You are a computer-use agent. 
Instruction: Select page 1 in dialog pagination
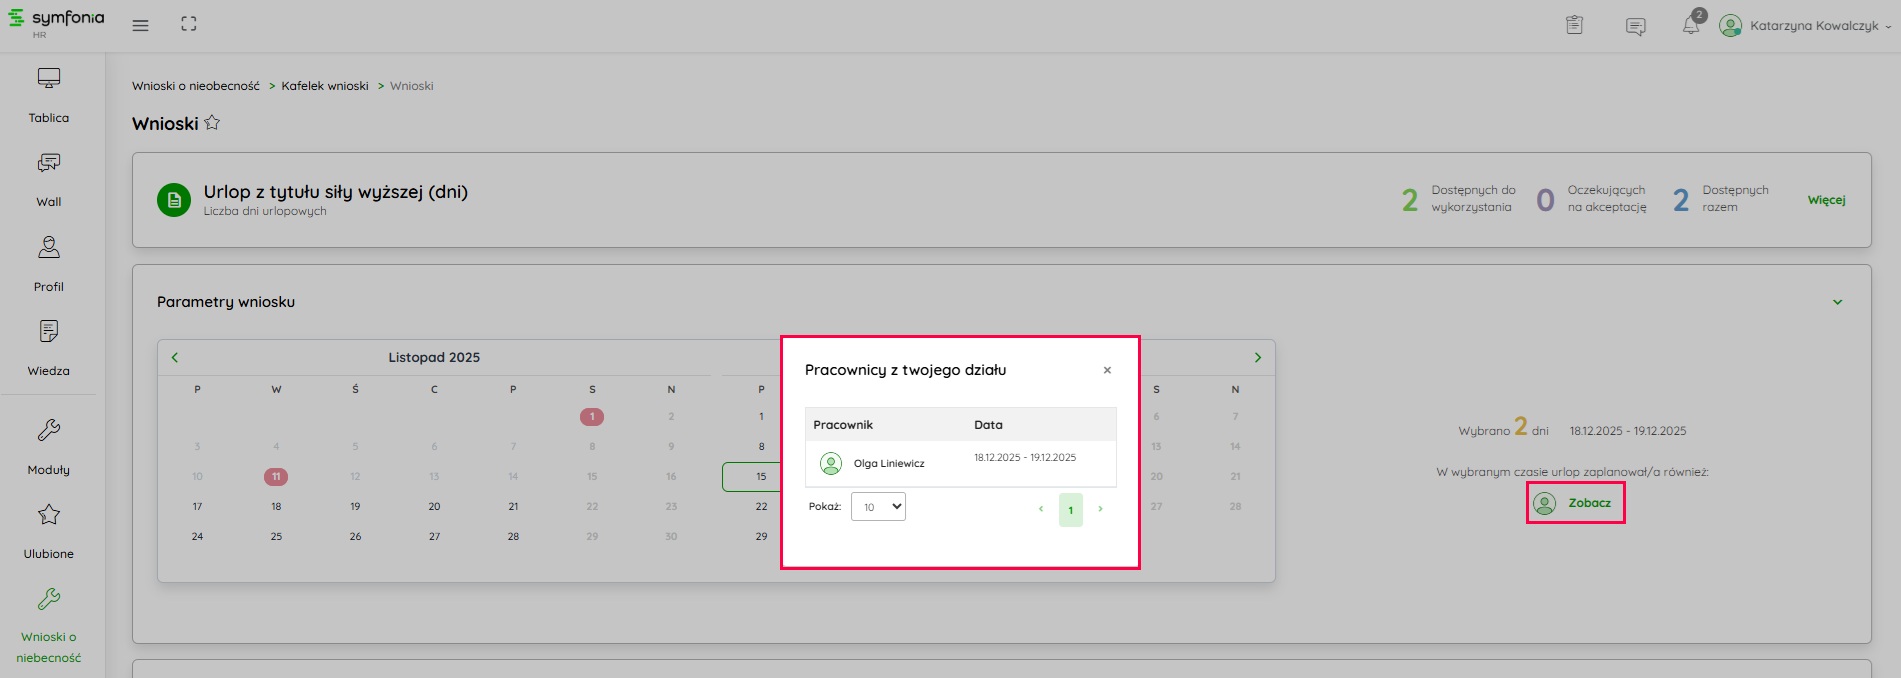tap(1070, 510)
